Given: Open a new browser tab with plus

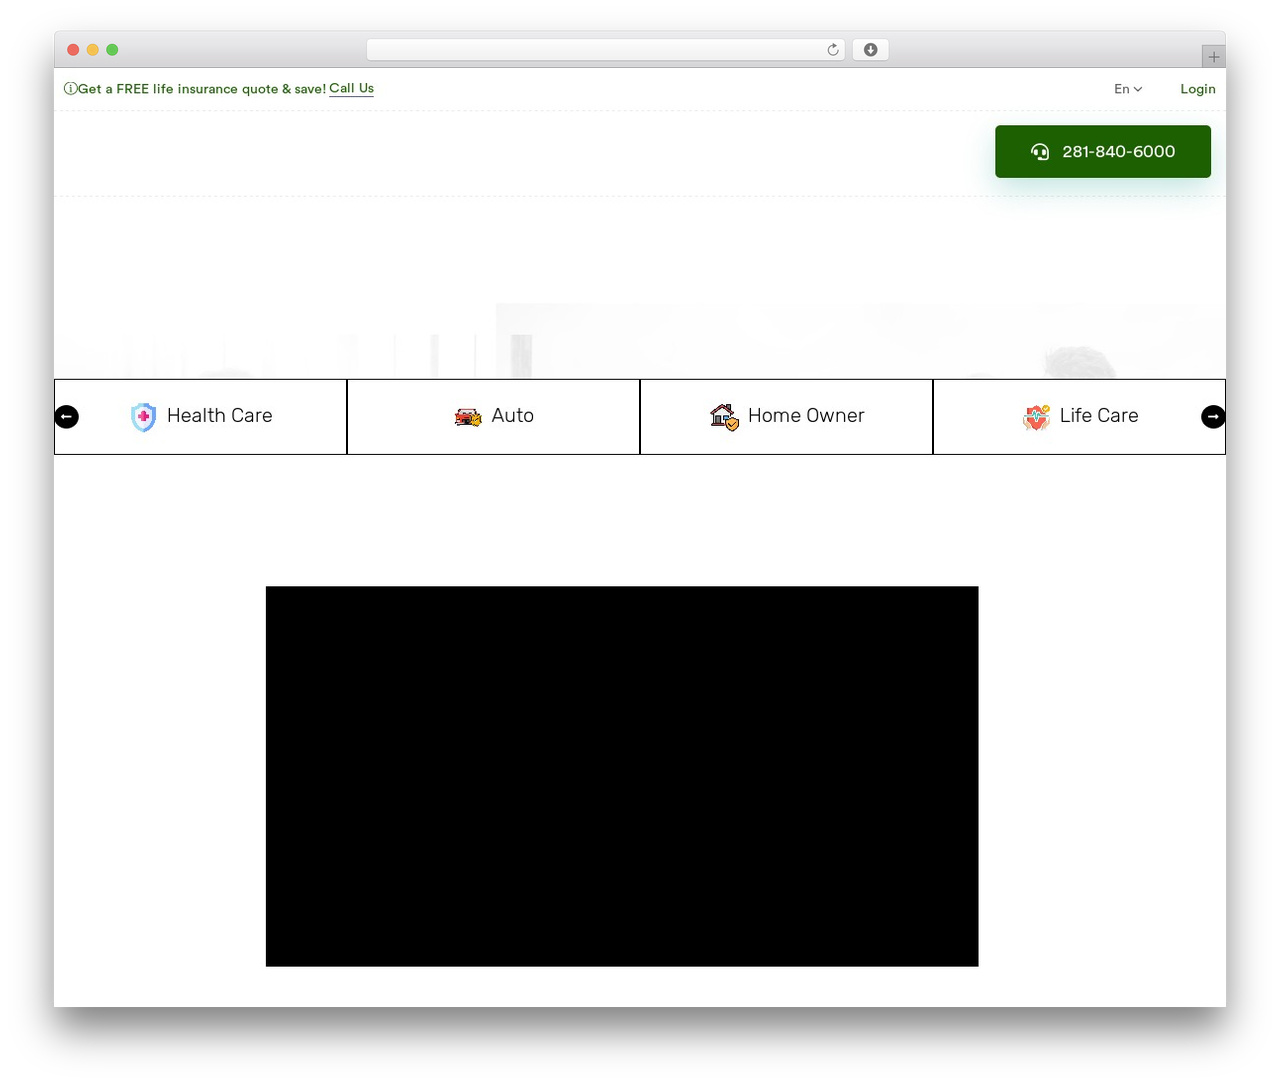Looking at the screenshot, I should click(x=1213, y=57).
